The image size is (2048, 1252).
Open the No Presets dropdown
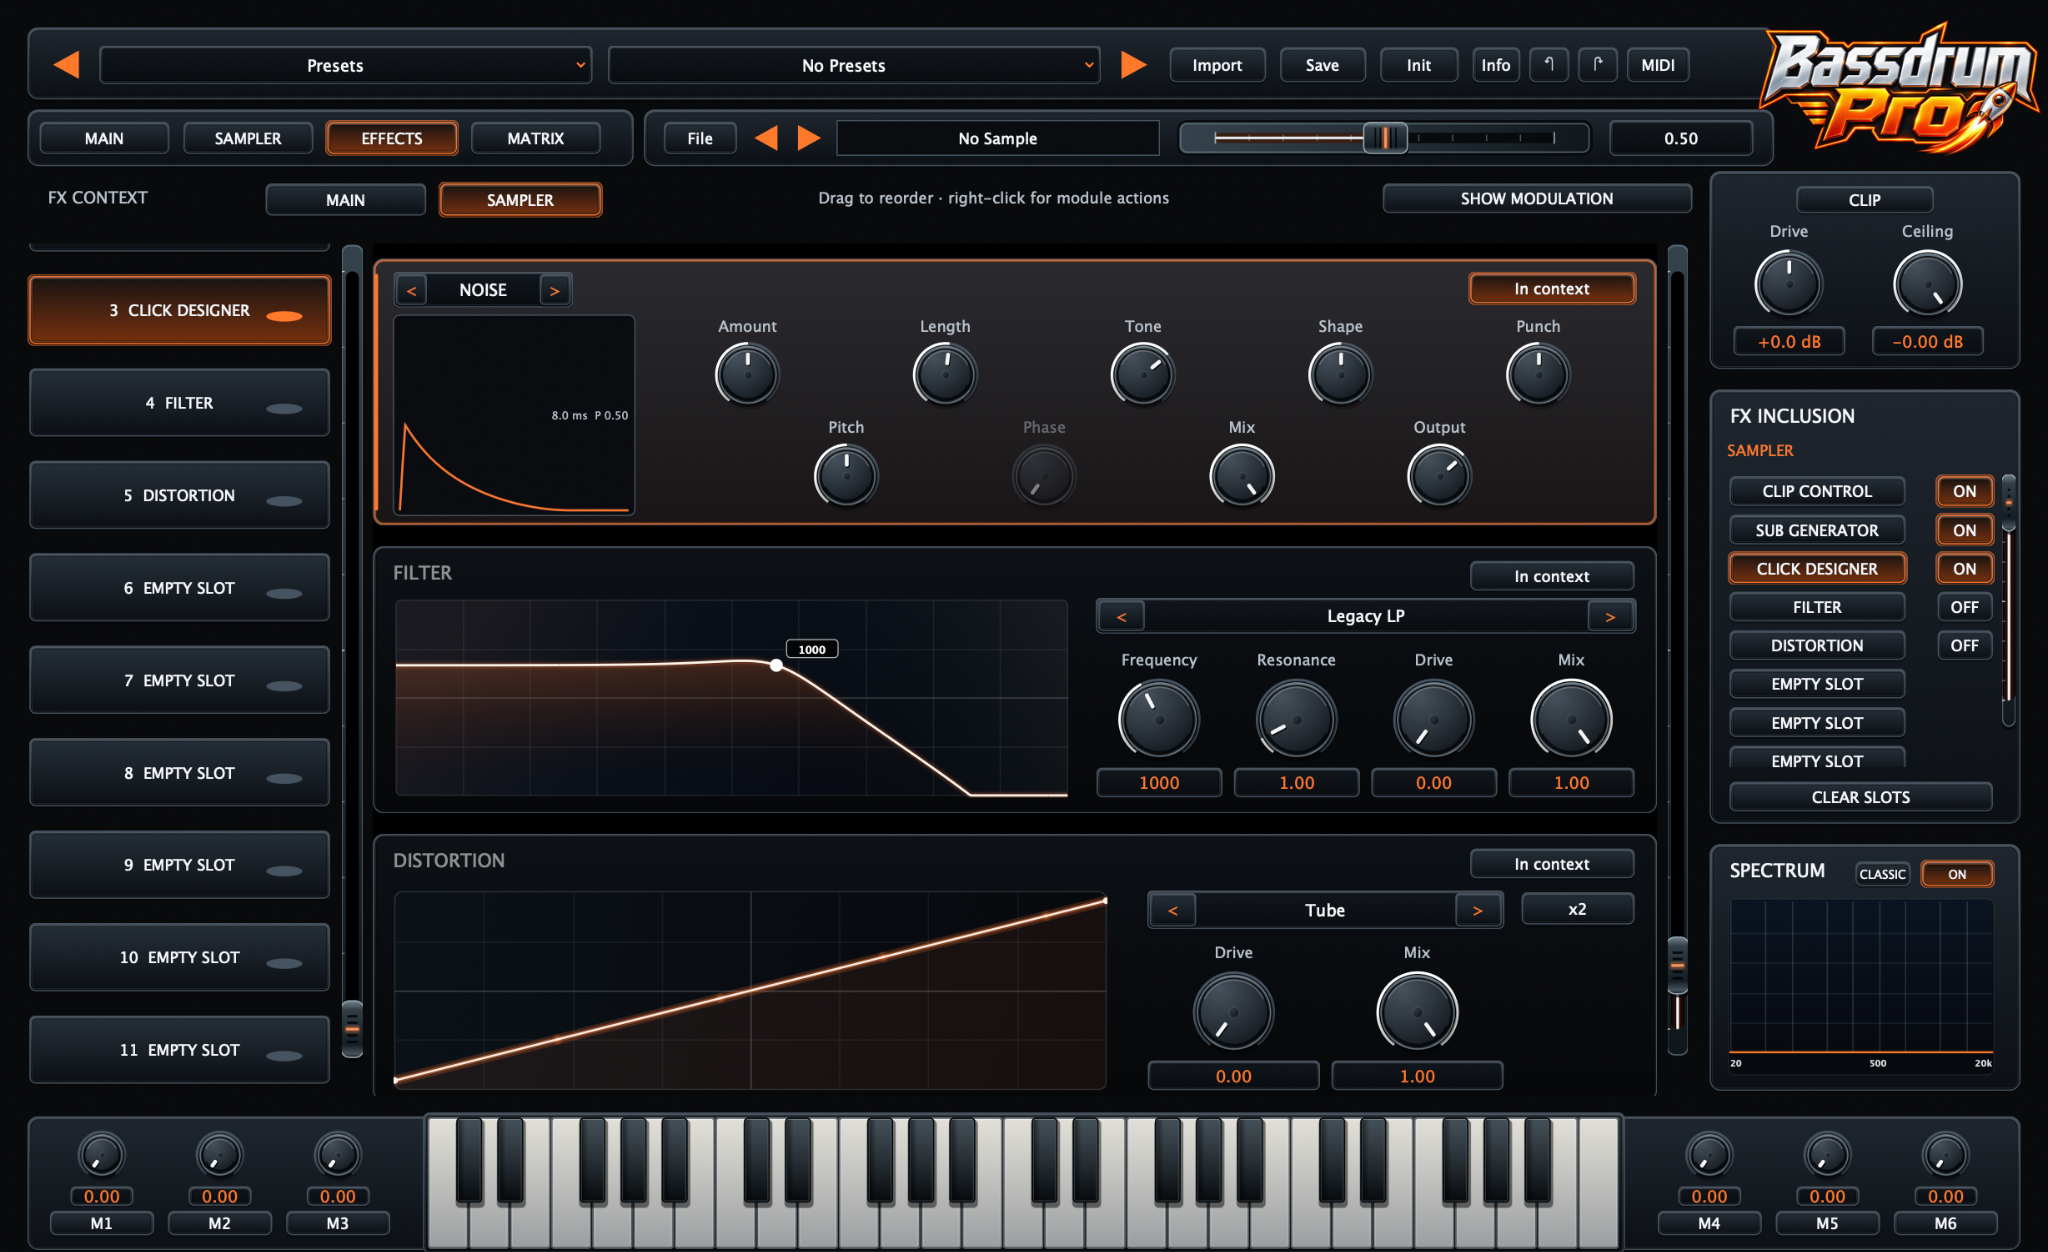[x=854, y=65]
